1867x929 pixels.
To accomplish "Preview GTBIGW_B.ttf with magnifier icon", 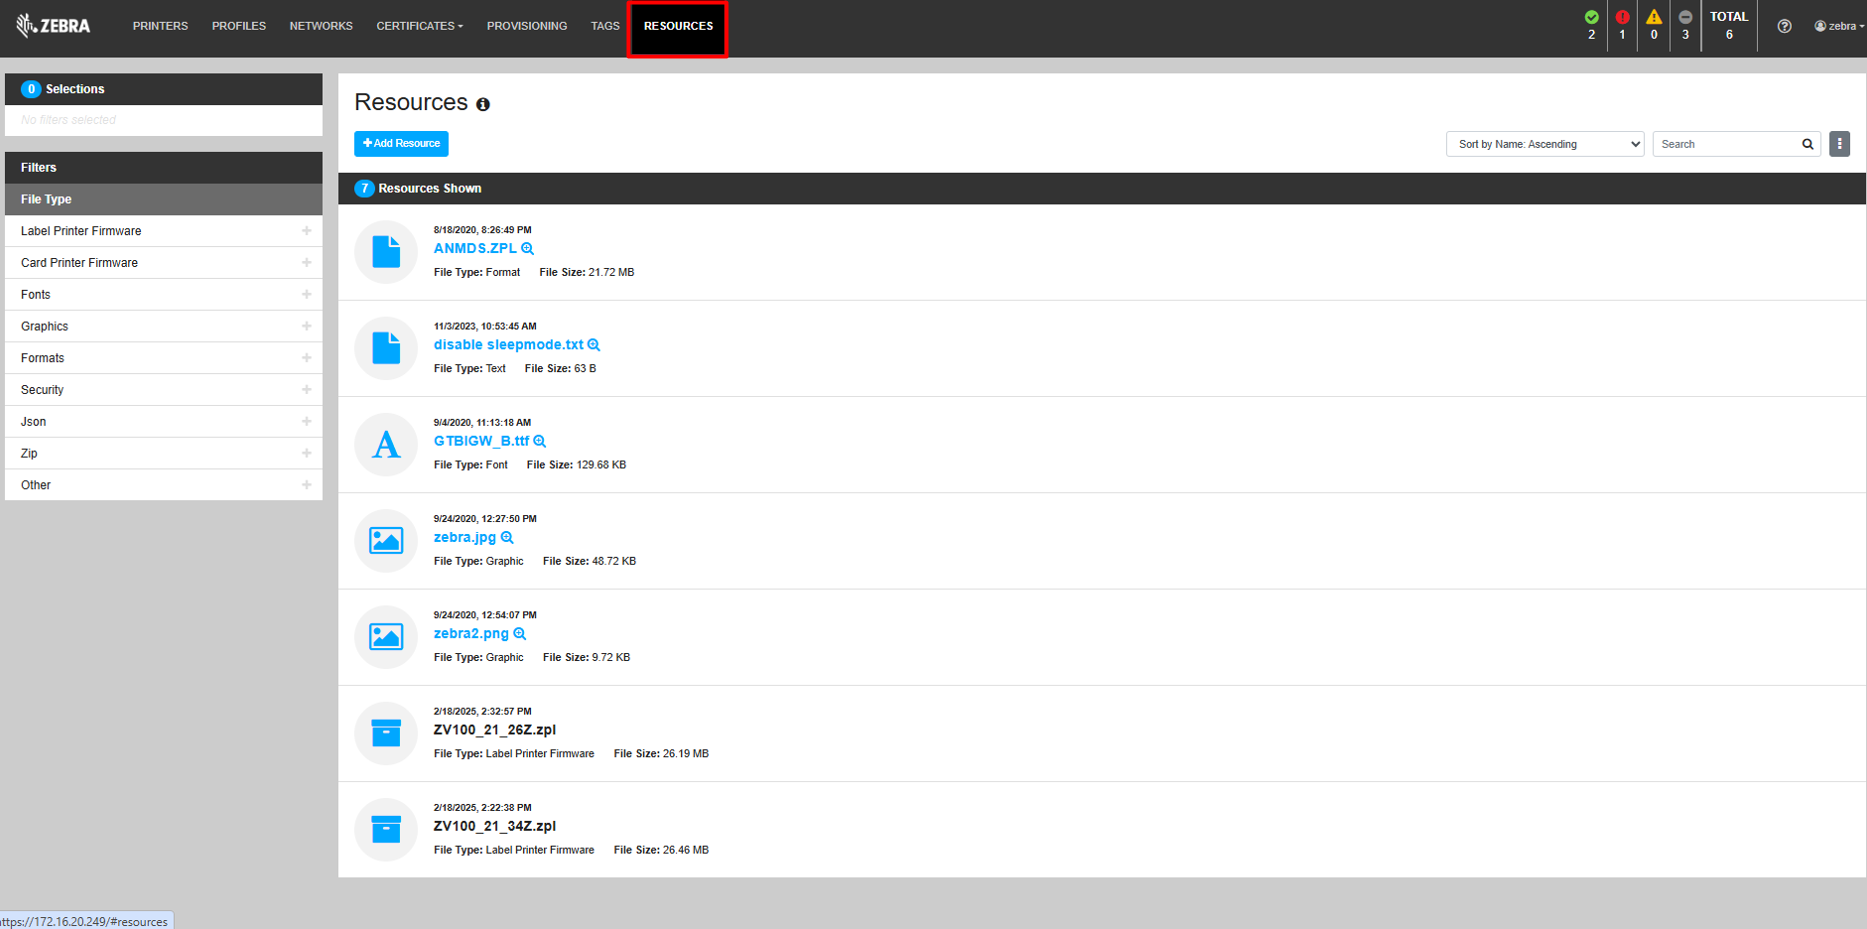I will click(540, 441).
